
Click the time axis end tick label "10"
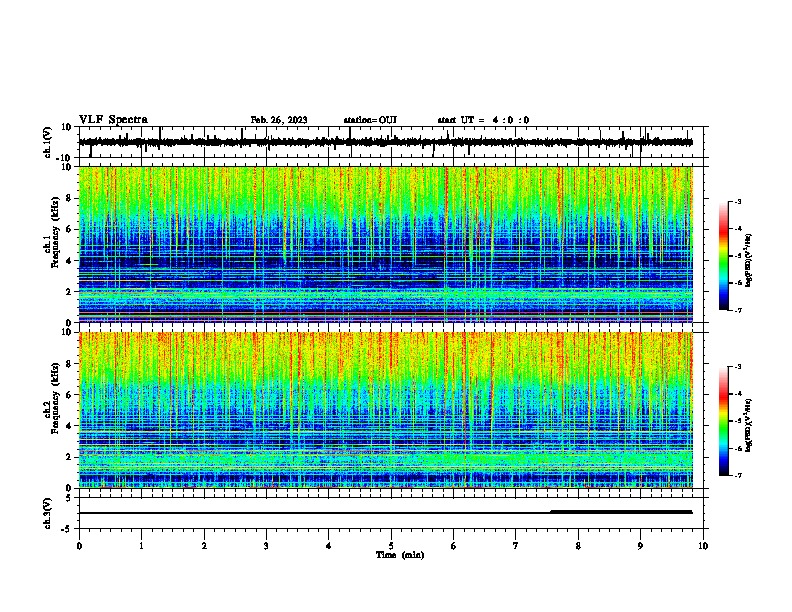[703, 546]
